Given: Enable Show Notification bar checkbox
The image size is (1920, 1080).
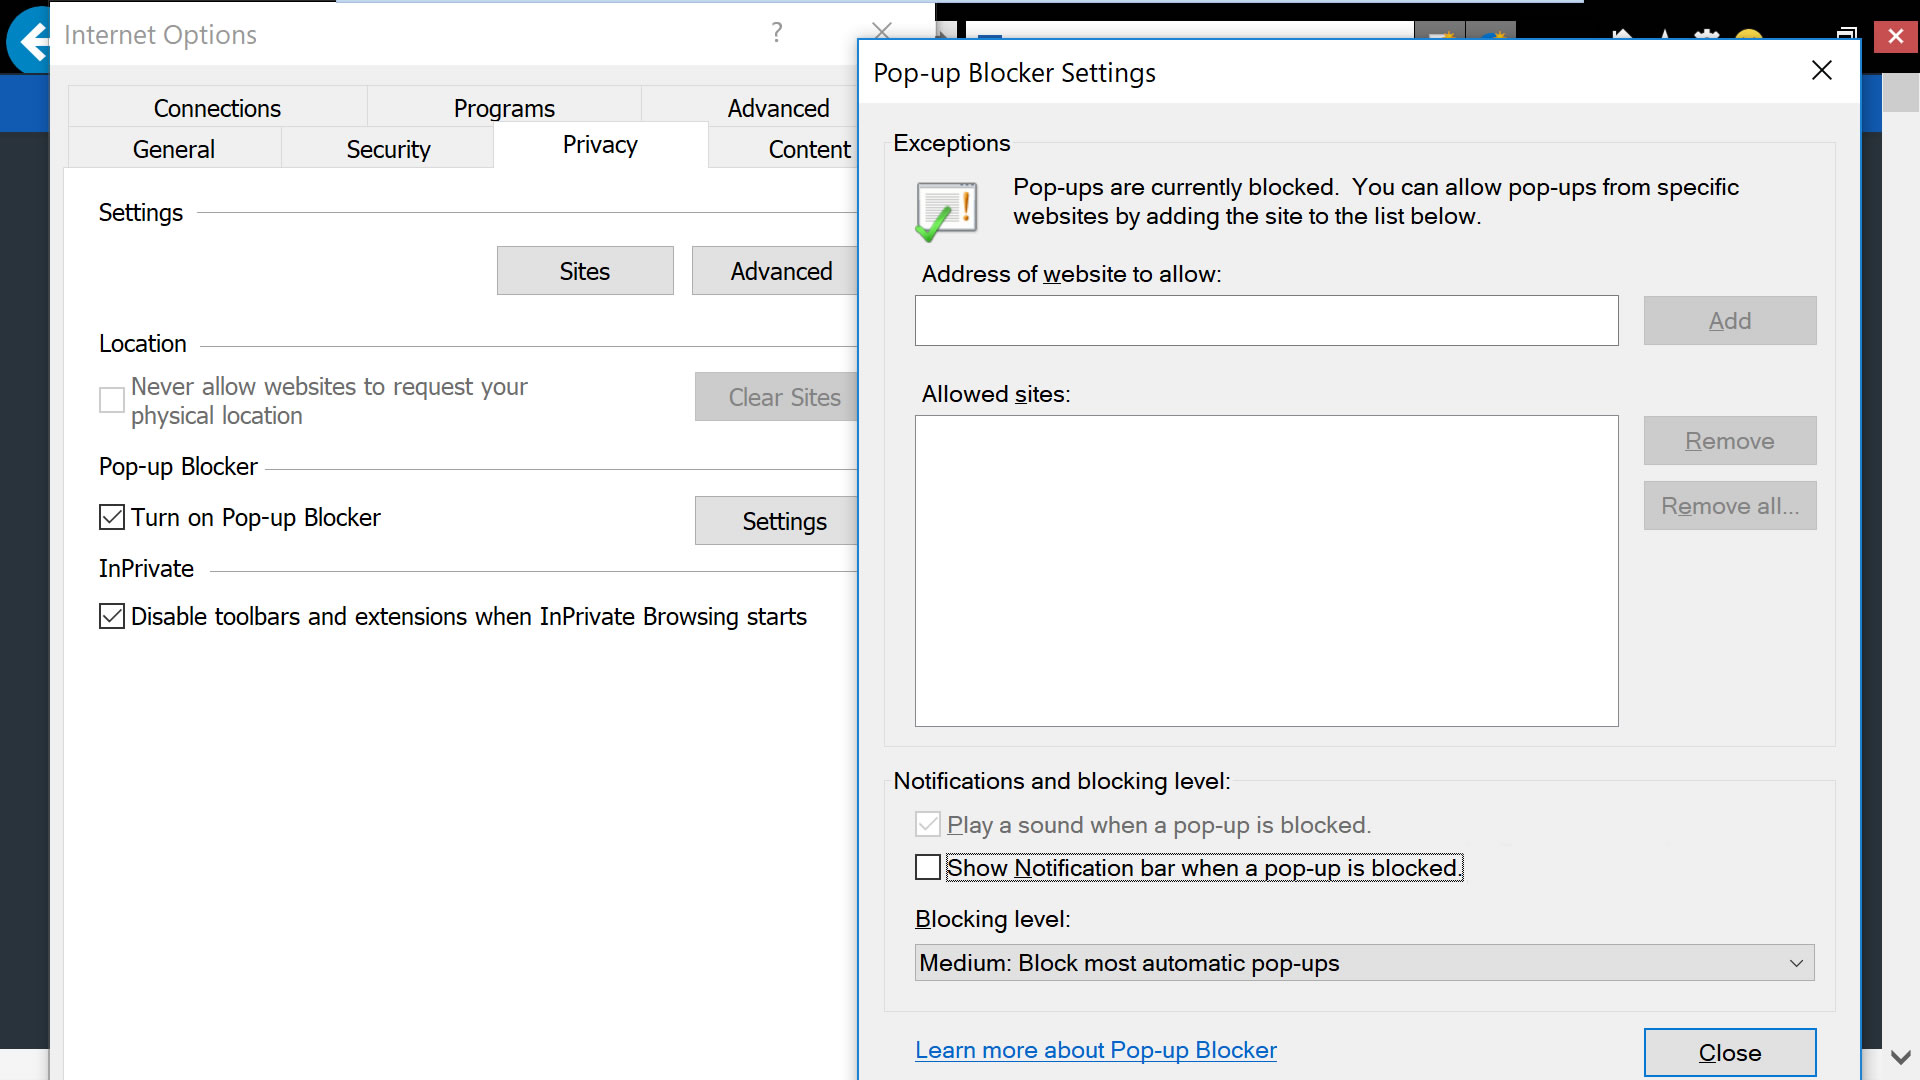Looking at the screenshot, I should (x=928, y=867).
